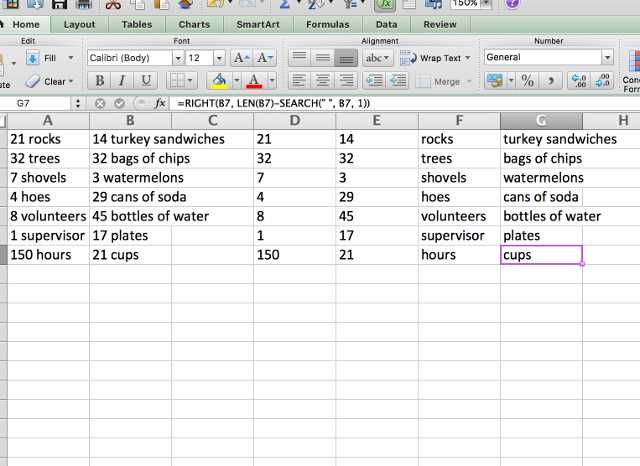The image size is (640, 466).
Task: Open the Clear dropdown arrow
Action: (x=71, y=81)
